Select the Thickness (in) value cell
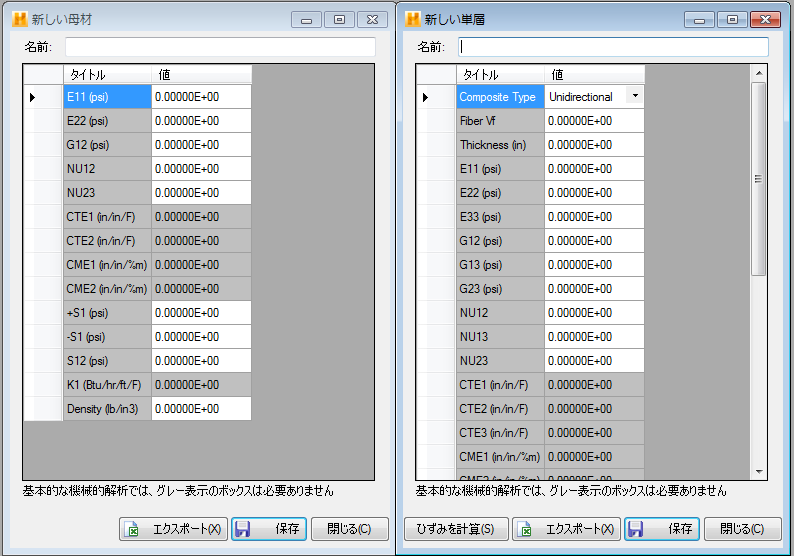Image resolution: width=794 pixels, height=556 pixels. pos(594,145)
